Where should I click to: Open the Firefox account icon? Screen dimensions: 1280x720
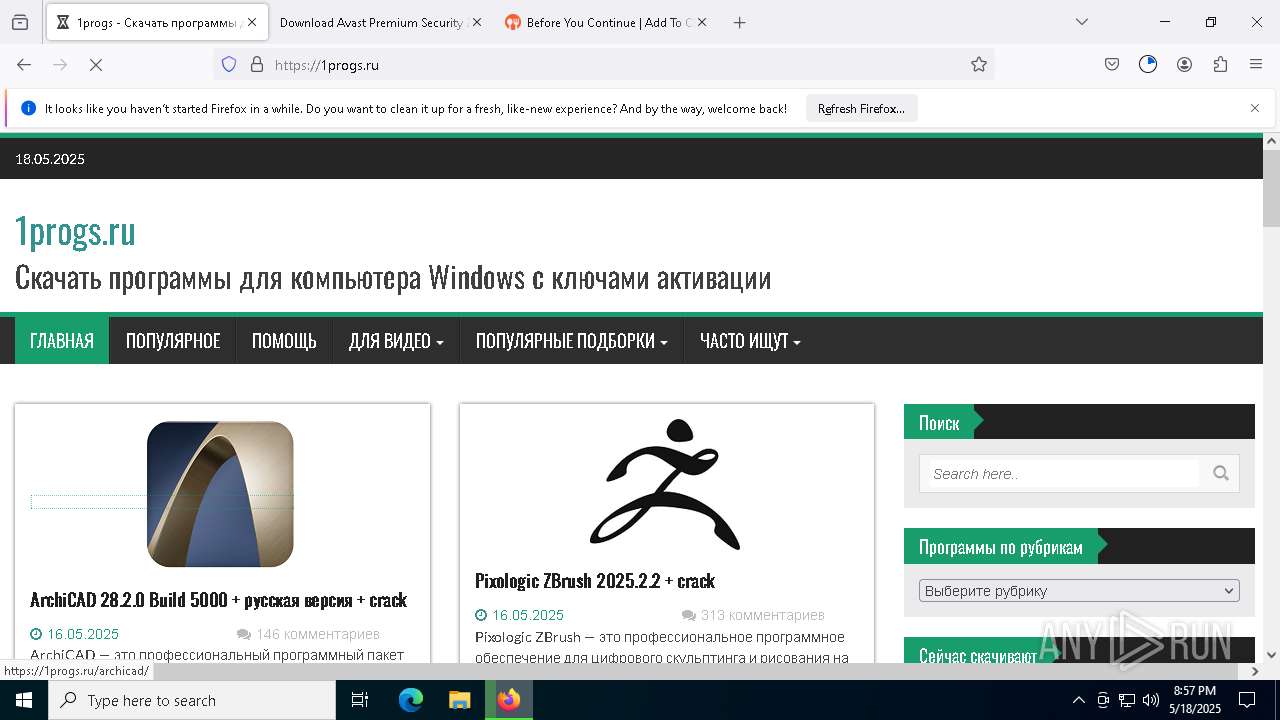tap(1184, 64)
